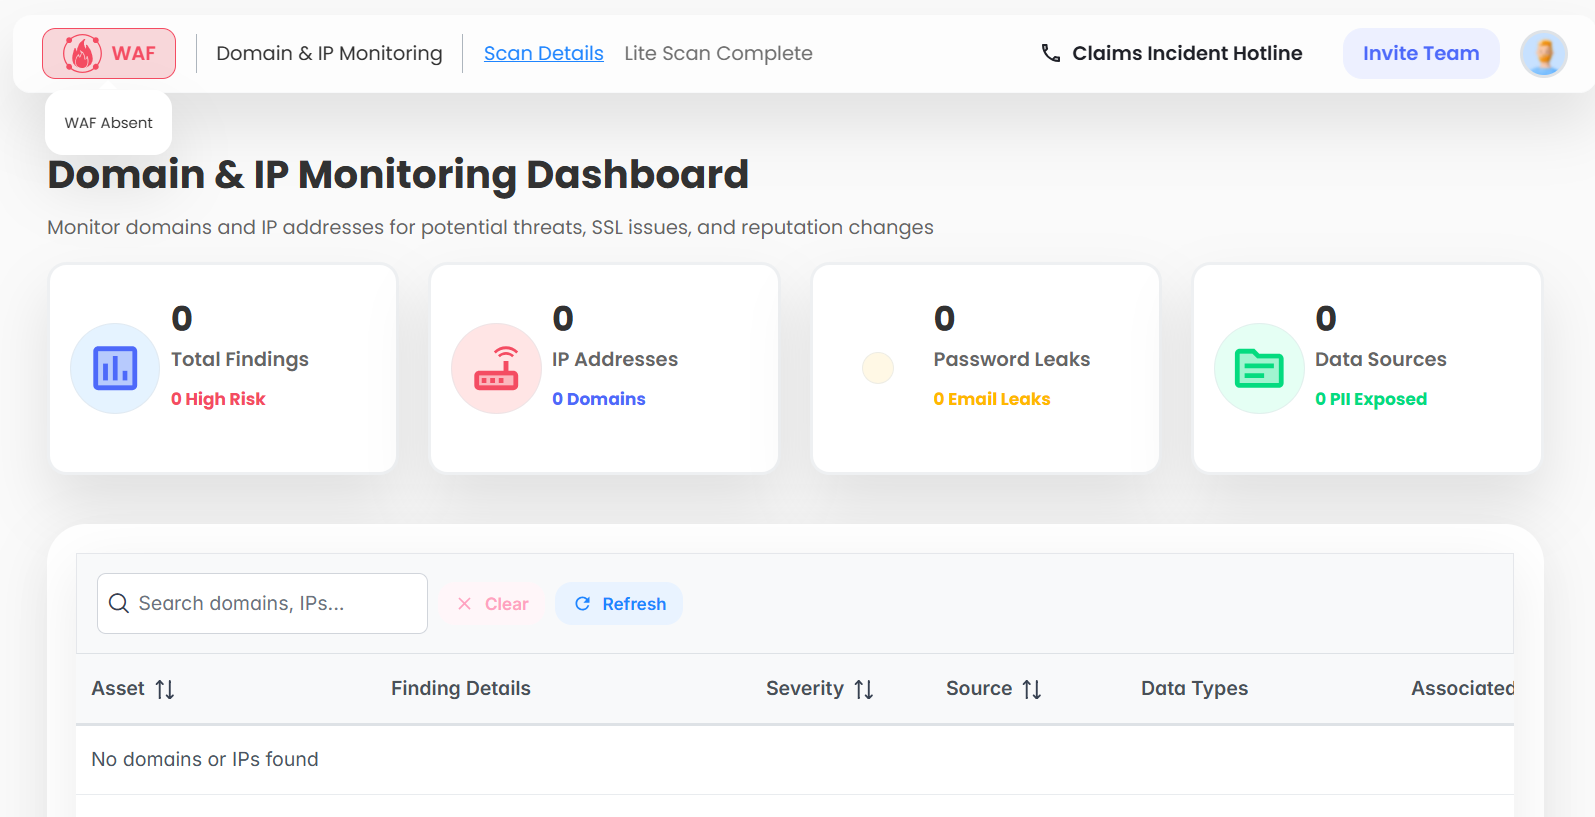
Task: Click the Total Findings bar chart icon
Action: (x=115, y=368)
